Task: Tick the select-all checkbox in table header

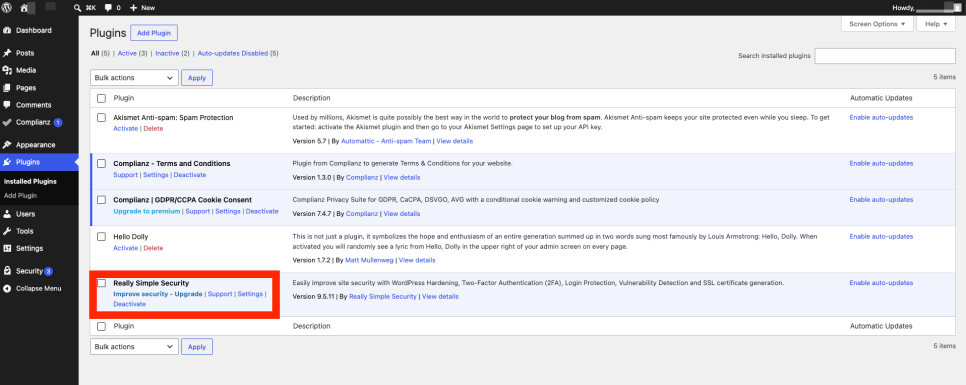Action: point(102,98)
